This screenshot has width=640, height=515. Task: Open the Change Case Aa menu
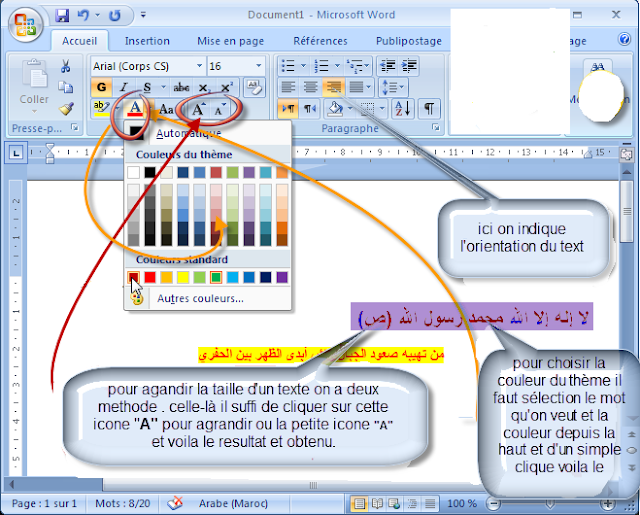[x=166, y=109]
